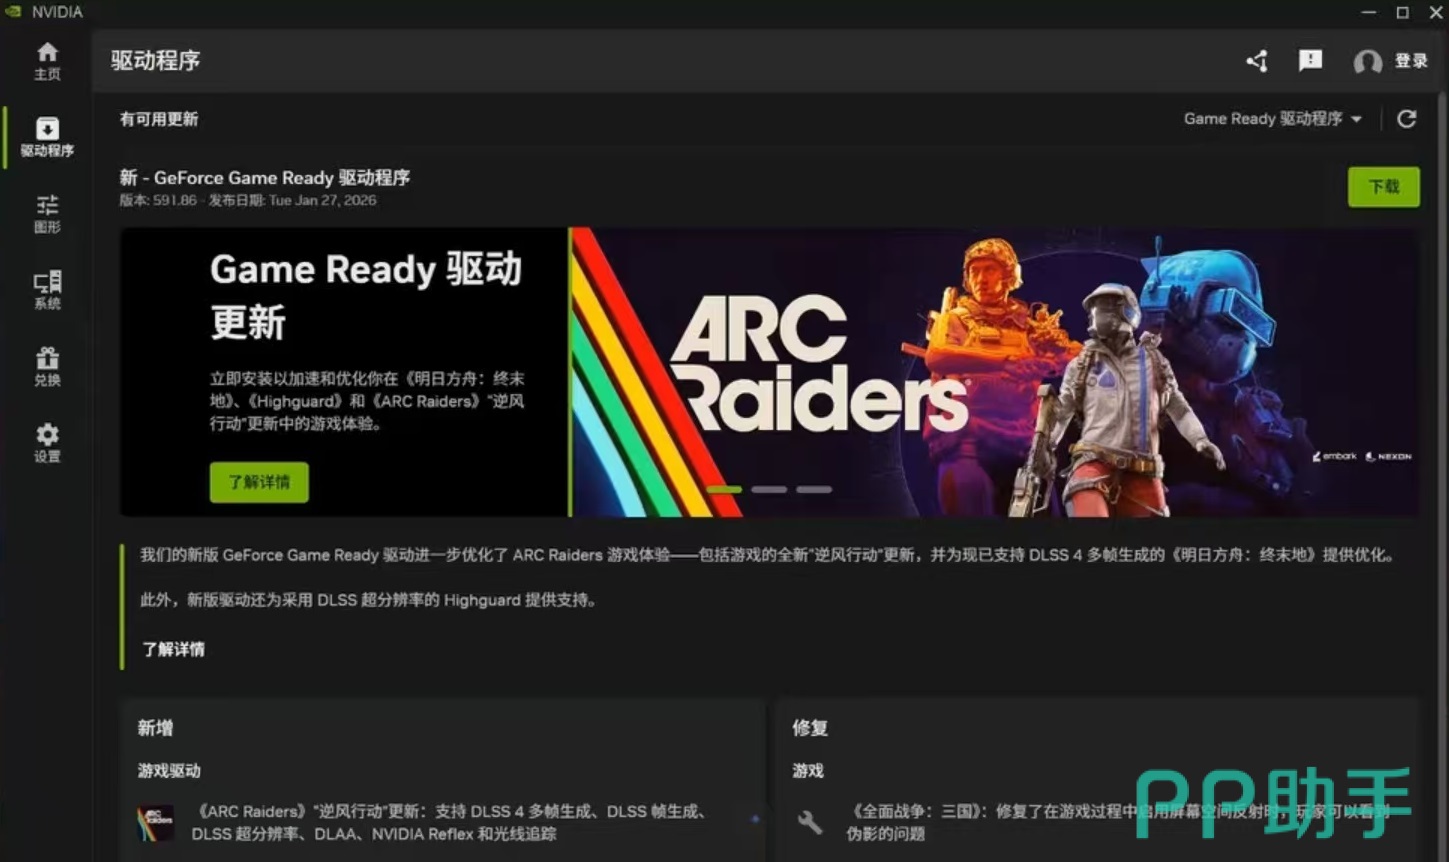Select the second banner carousel indicator
Viewport: 1449px width, 862px height.
[x=769, y=490]
